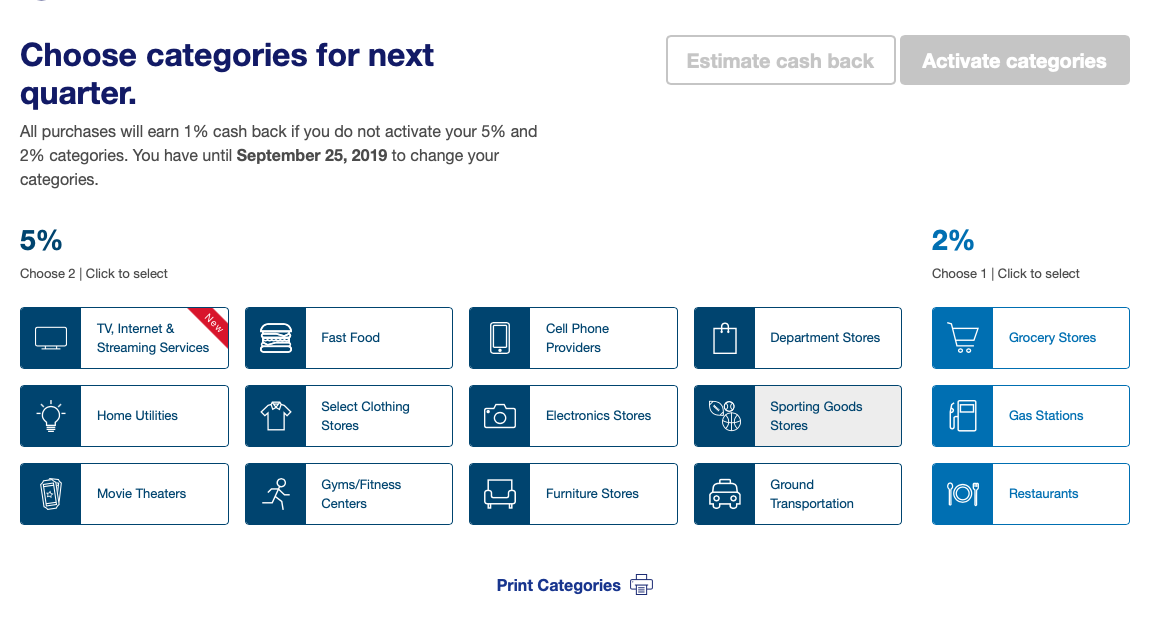Click Activate categories button
This screenshot has width=1173, height=620.
(x=1014, y=60)
